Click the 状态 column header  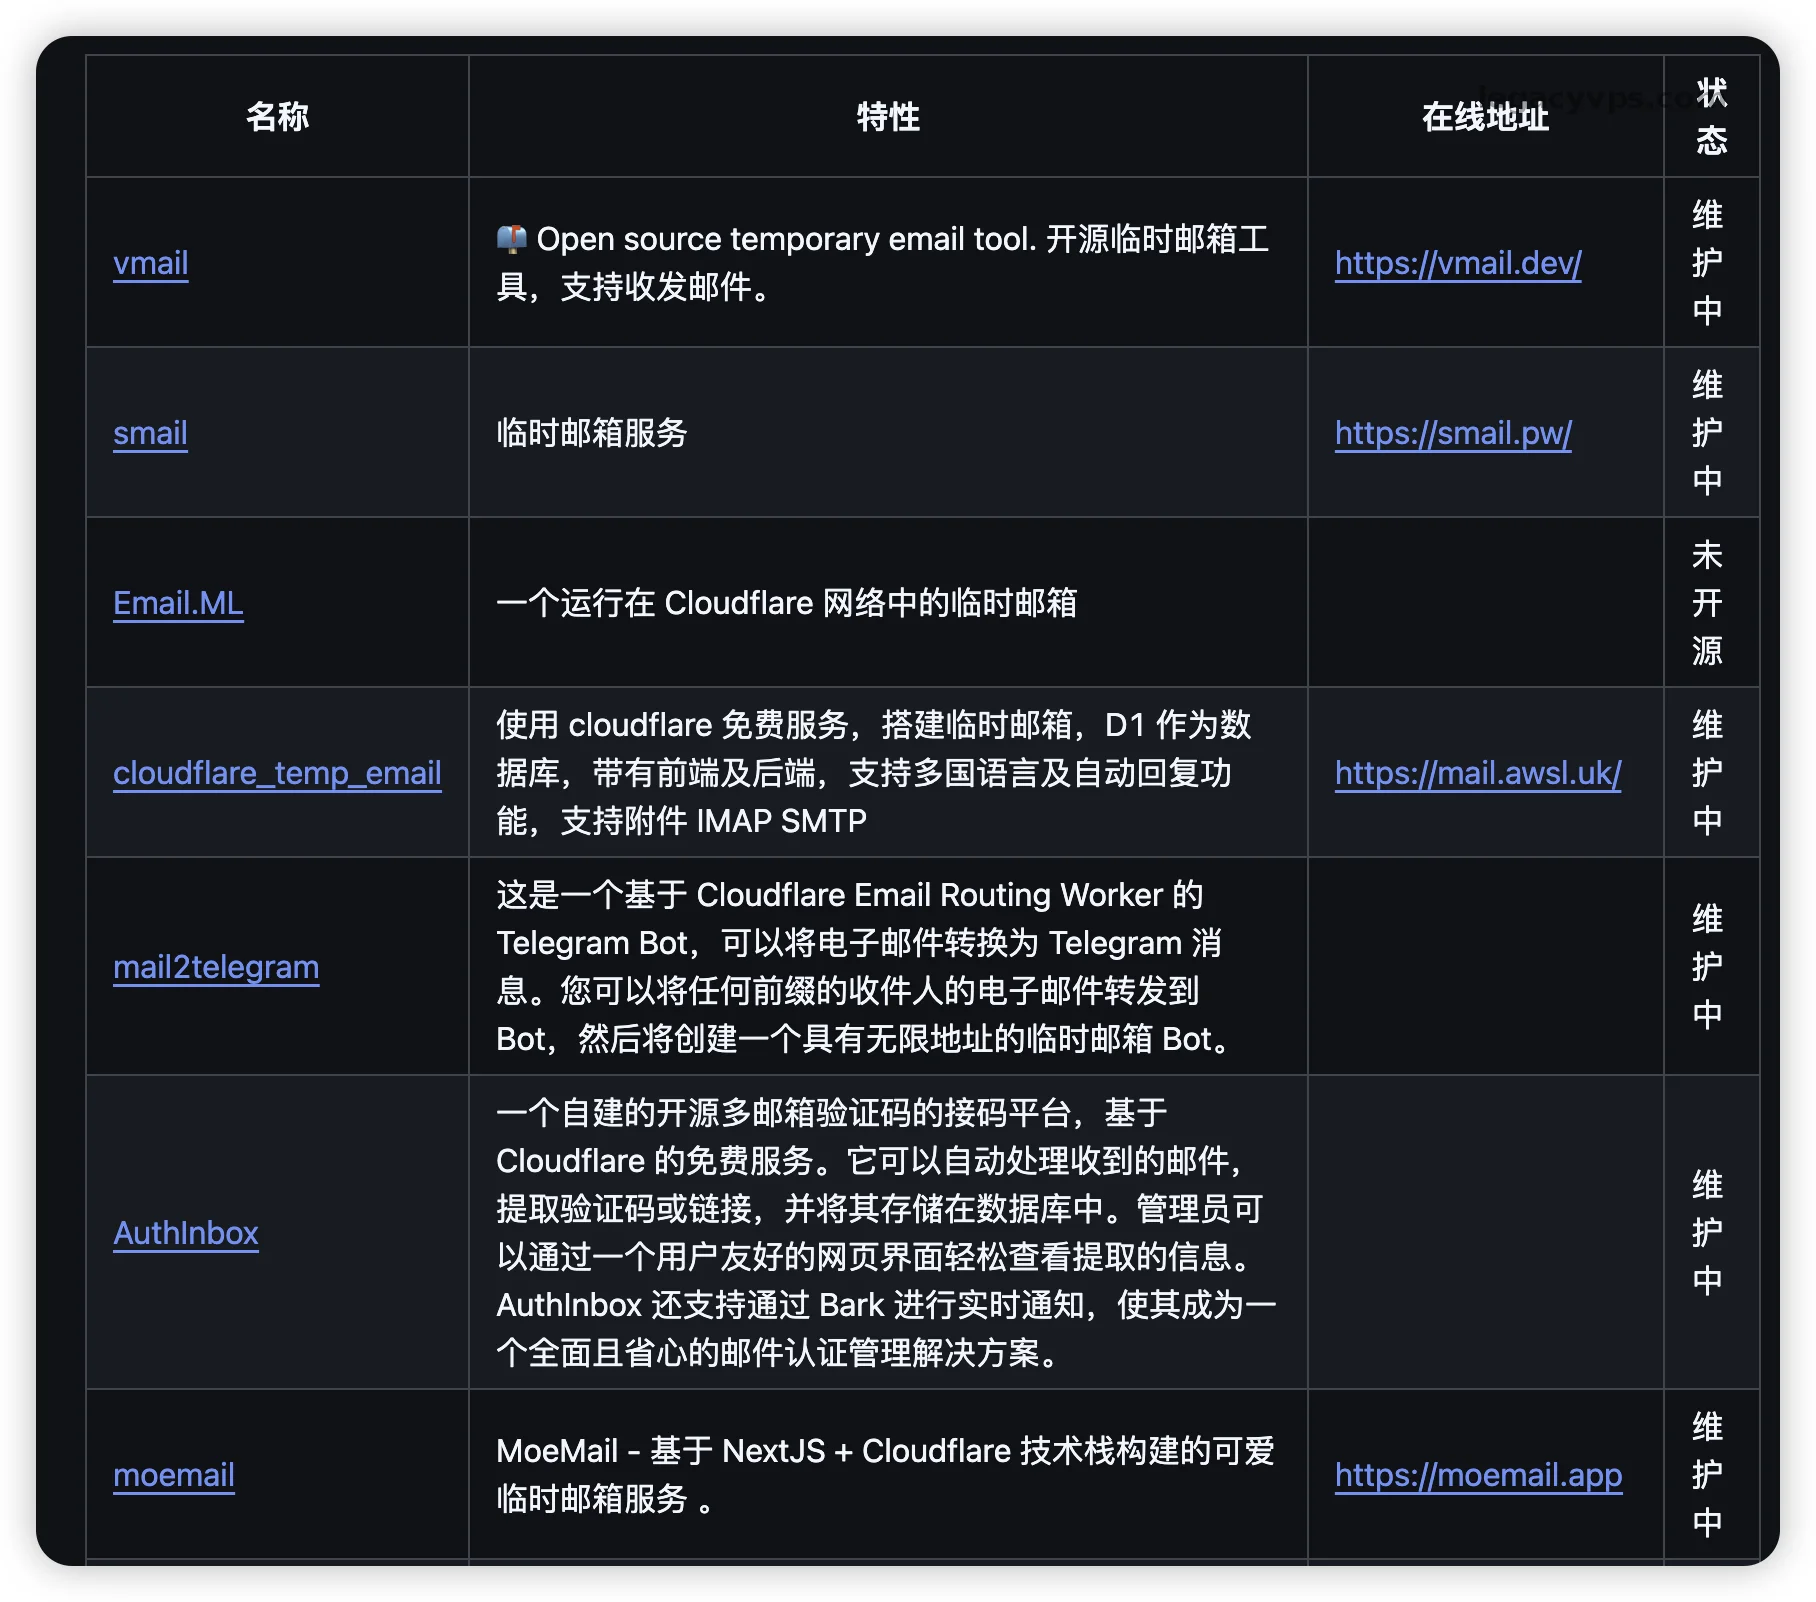click(x=1710, y=117)
